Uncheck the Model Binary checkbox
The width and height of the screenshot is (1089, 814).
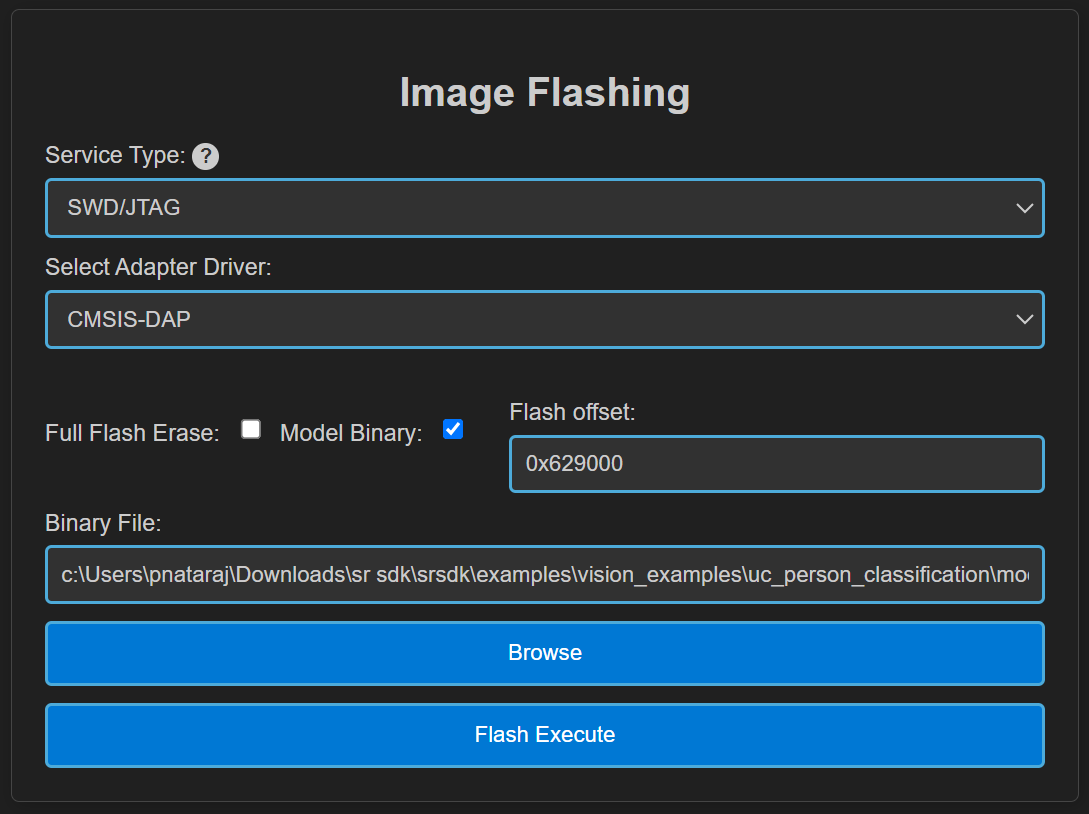coord(453,429)
